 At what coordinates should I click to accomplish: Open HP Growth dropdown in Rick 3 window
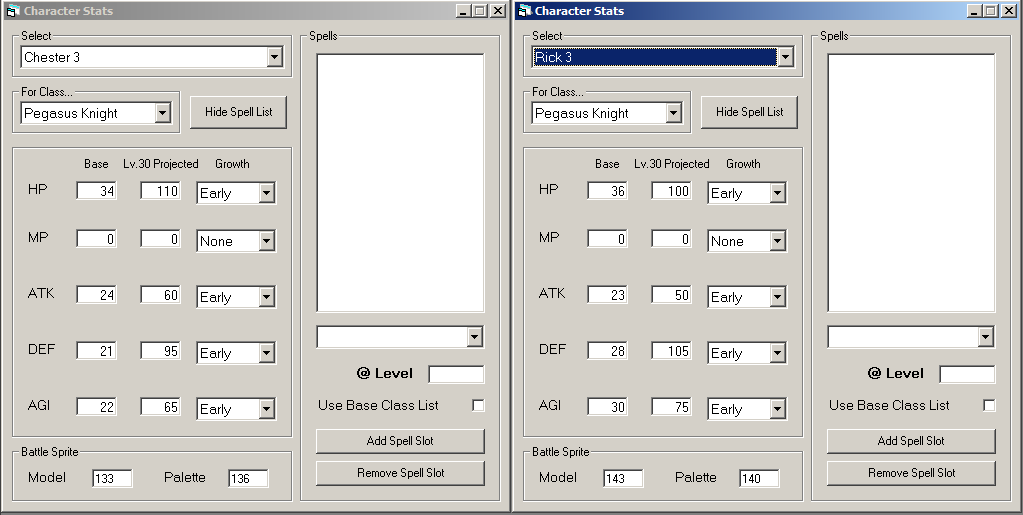pos(777,193)
